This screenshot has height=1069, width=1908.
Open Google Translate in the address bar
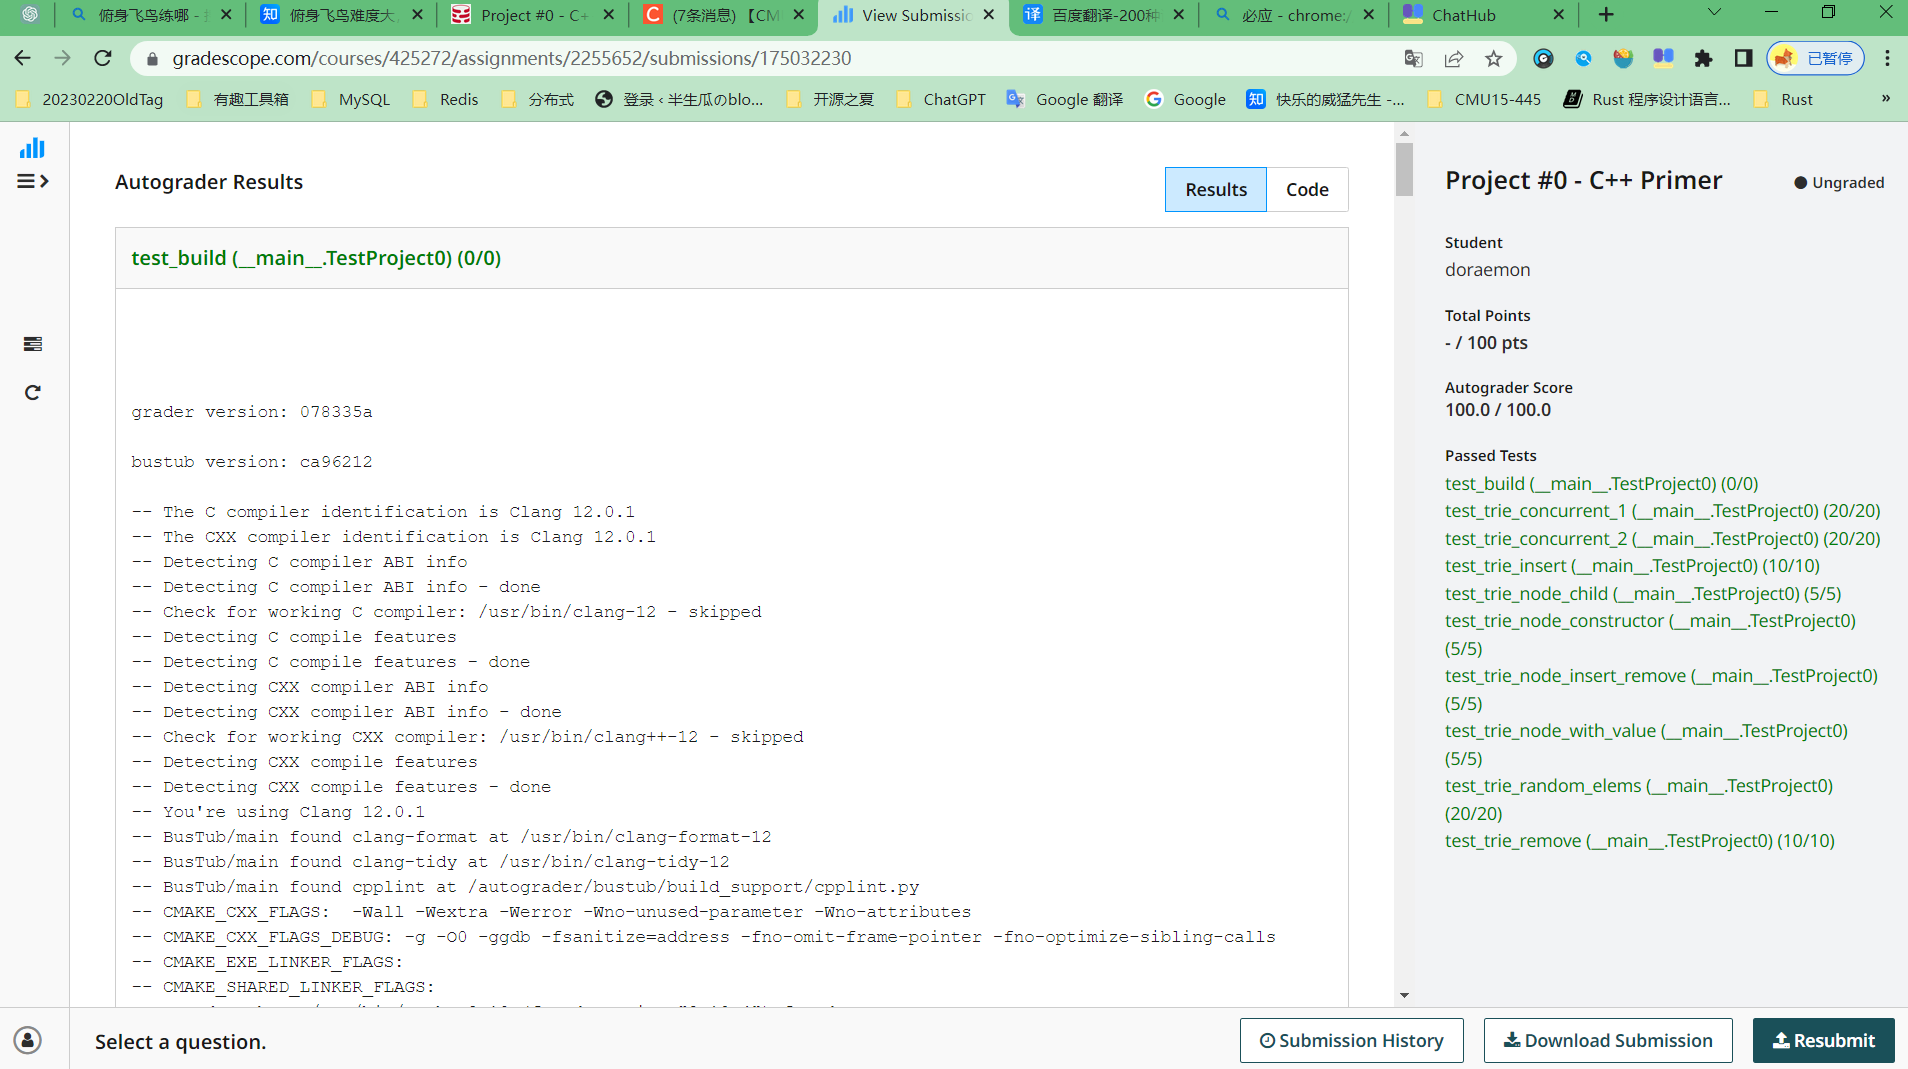(1413, 58)
